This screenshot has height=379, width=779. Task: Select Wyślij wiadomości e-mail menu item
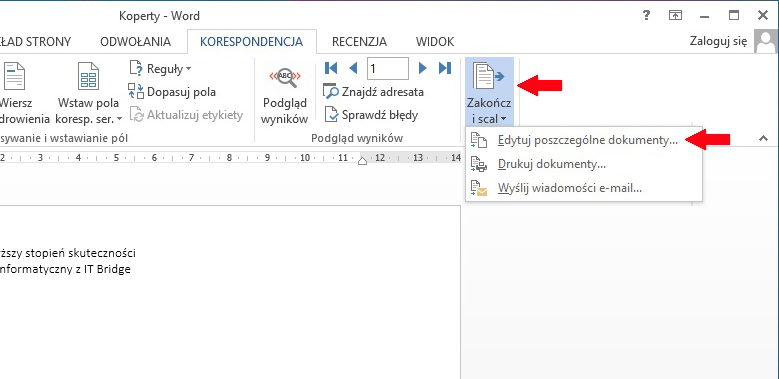coord(584,189)
